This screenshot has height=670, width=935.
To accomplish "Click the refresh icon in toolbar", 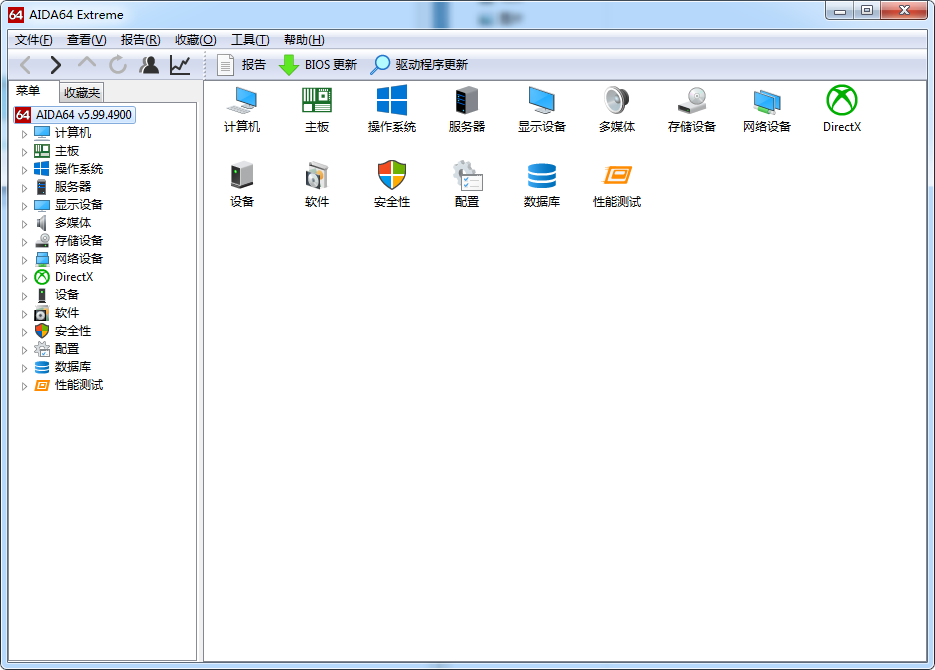I will [x=118, y=65].
